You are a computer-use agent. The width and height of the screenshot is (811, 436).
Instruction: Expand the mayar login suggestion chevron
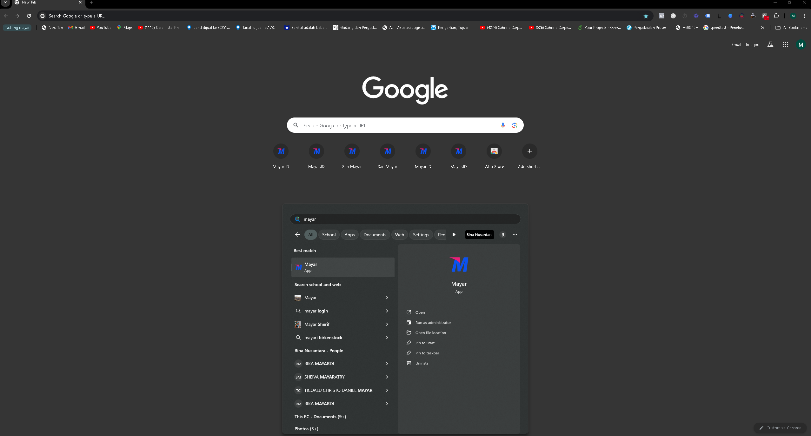point(387,311)
